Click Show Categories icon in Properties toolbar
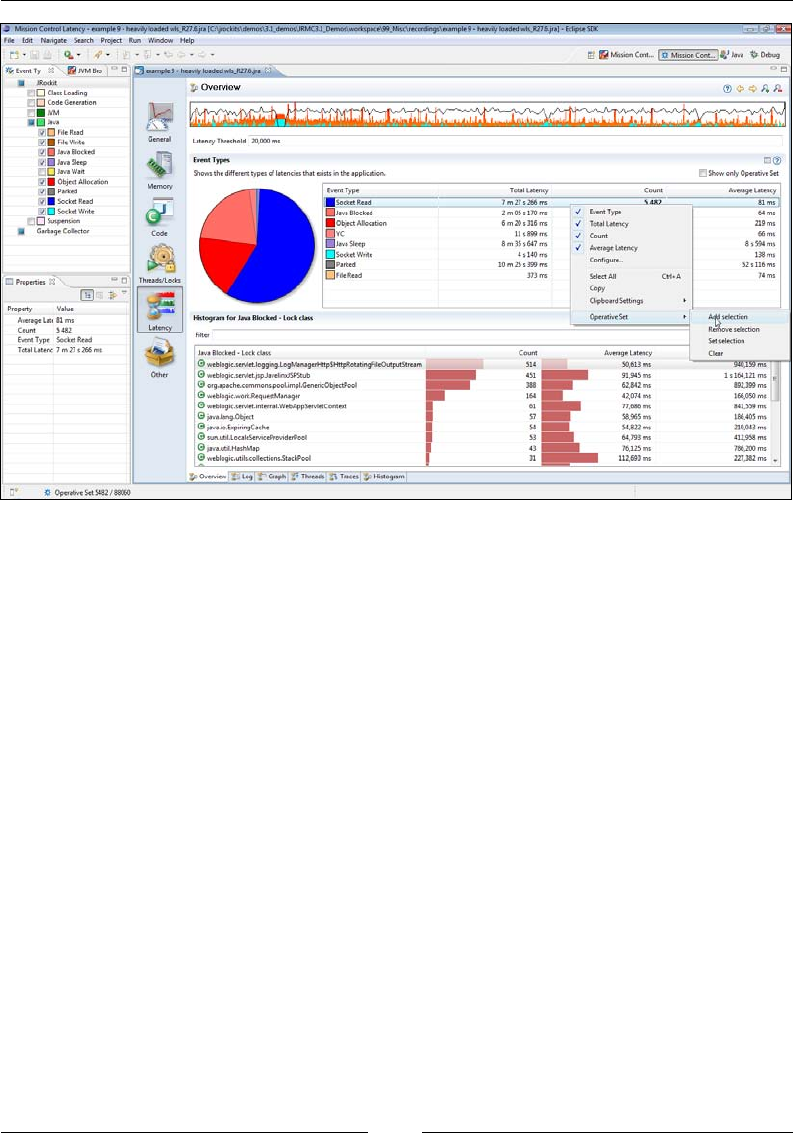The width and height of the screenshot is (793, 1142). (87, 295)
